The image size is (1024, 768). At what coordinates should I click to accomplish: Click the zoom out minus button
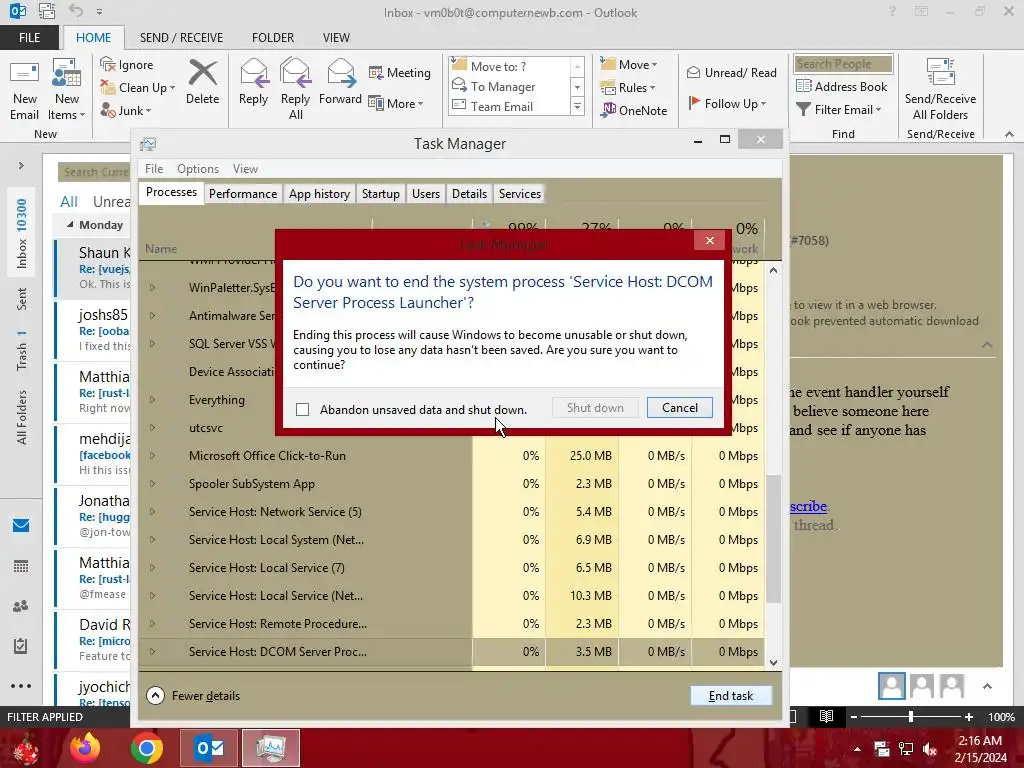tap(853, 716)
